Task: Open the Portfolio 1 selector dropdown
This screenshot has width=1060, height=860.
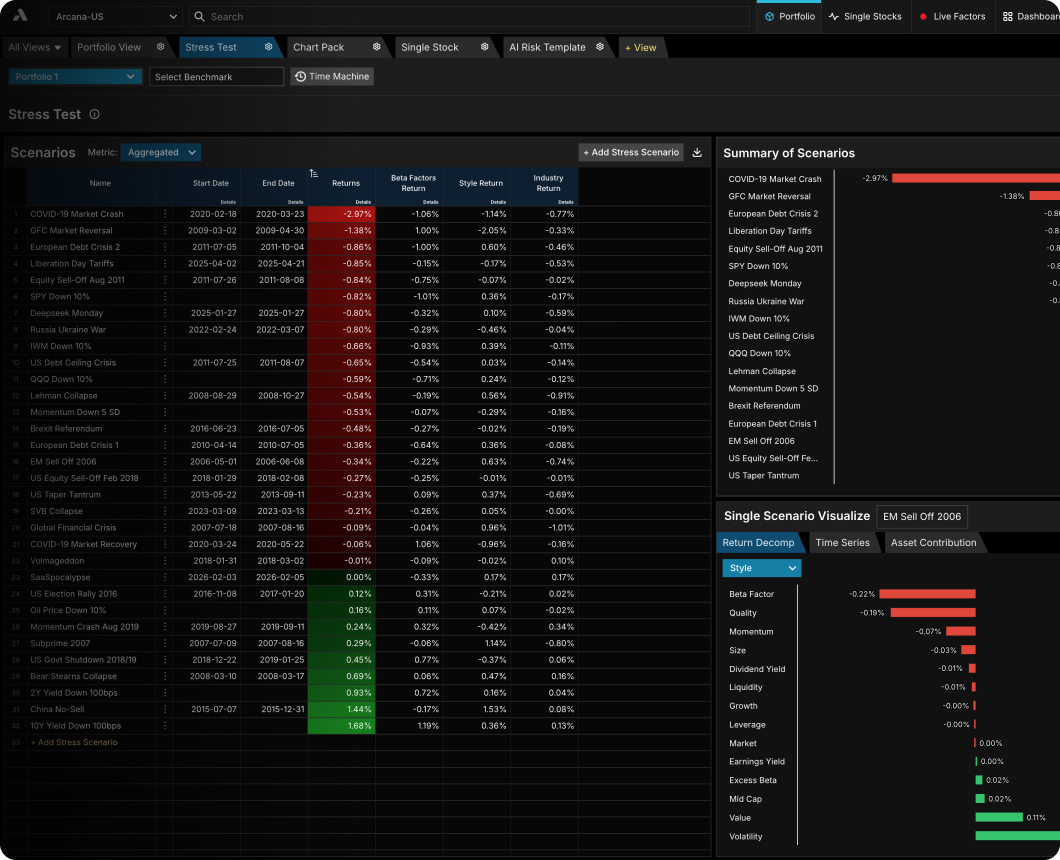Action: pyautogui.click(x=75, y=76)
